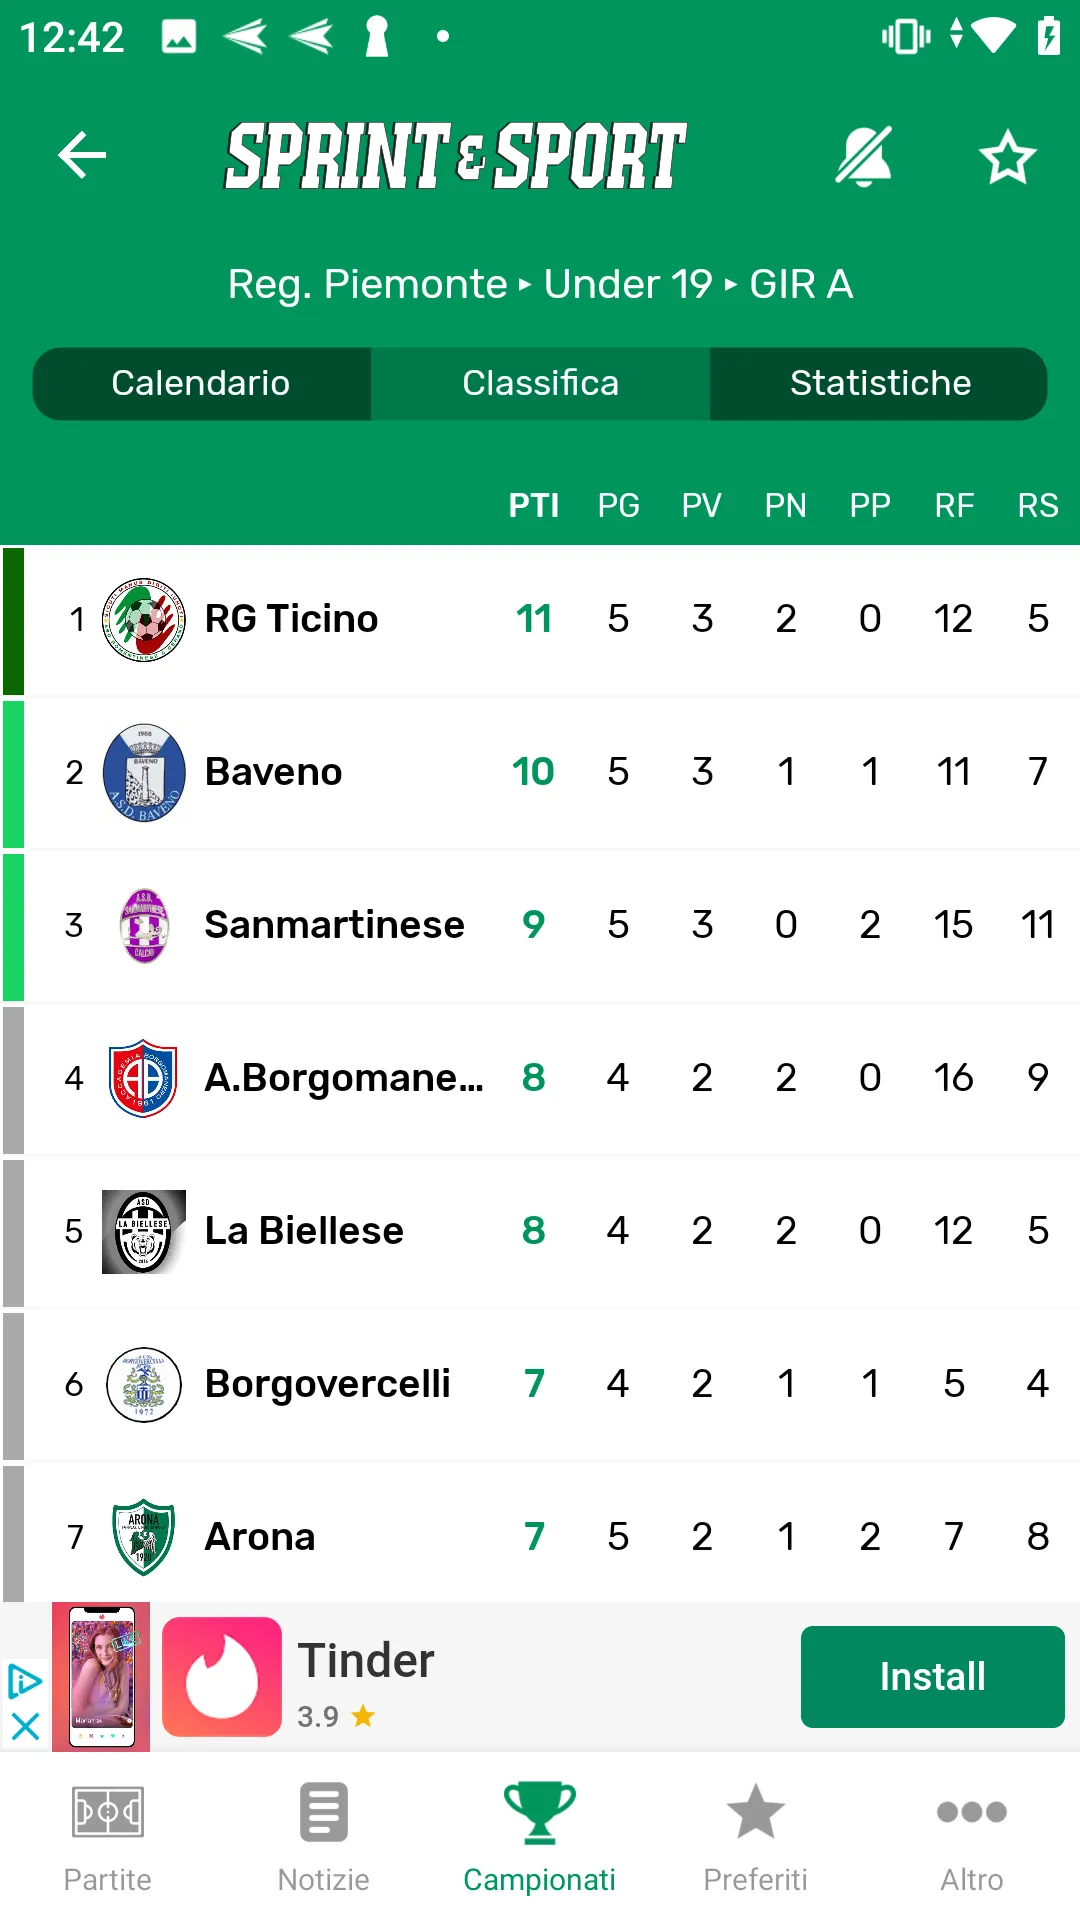
Task: Open the Sanmartinese team row
Action: point(540,926)
